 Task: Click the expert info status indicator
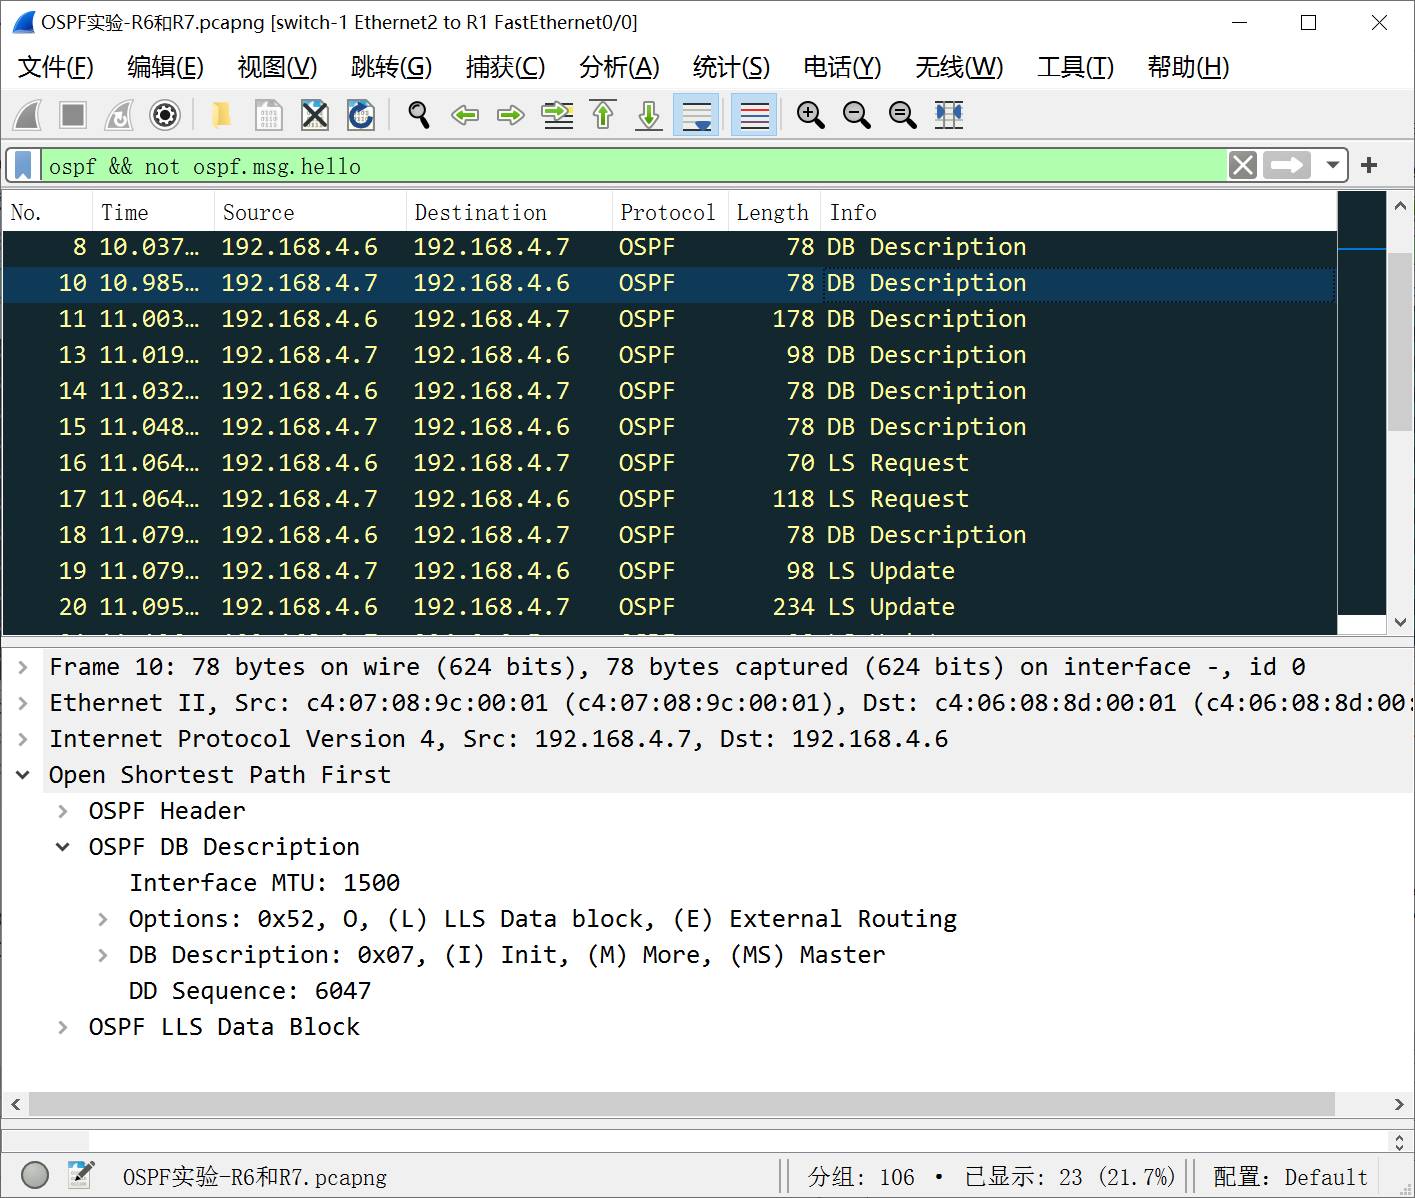click(x=35, y=1175)
